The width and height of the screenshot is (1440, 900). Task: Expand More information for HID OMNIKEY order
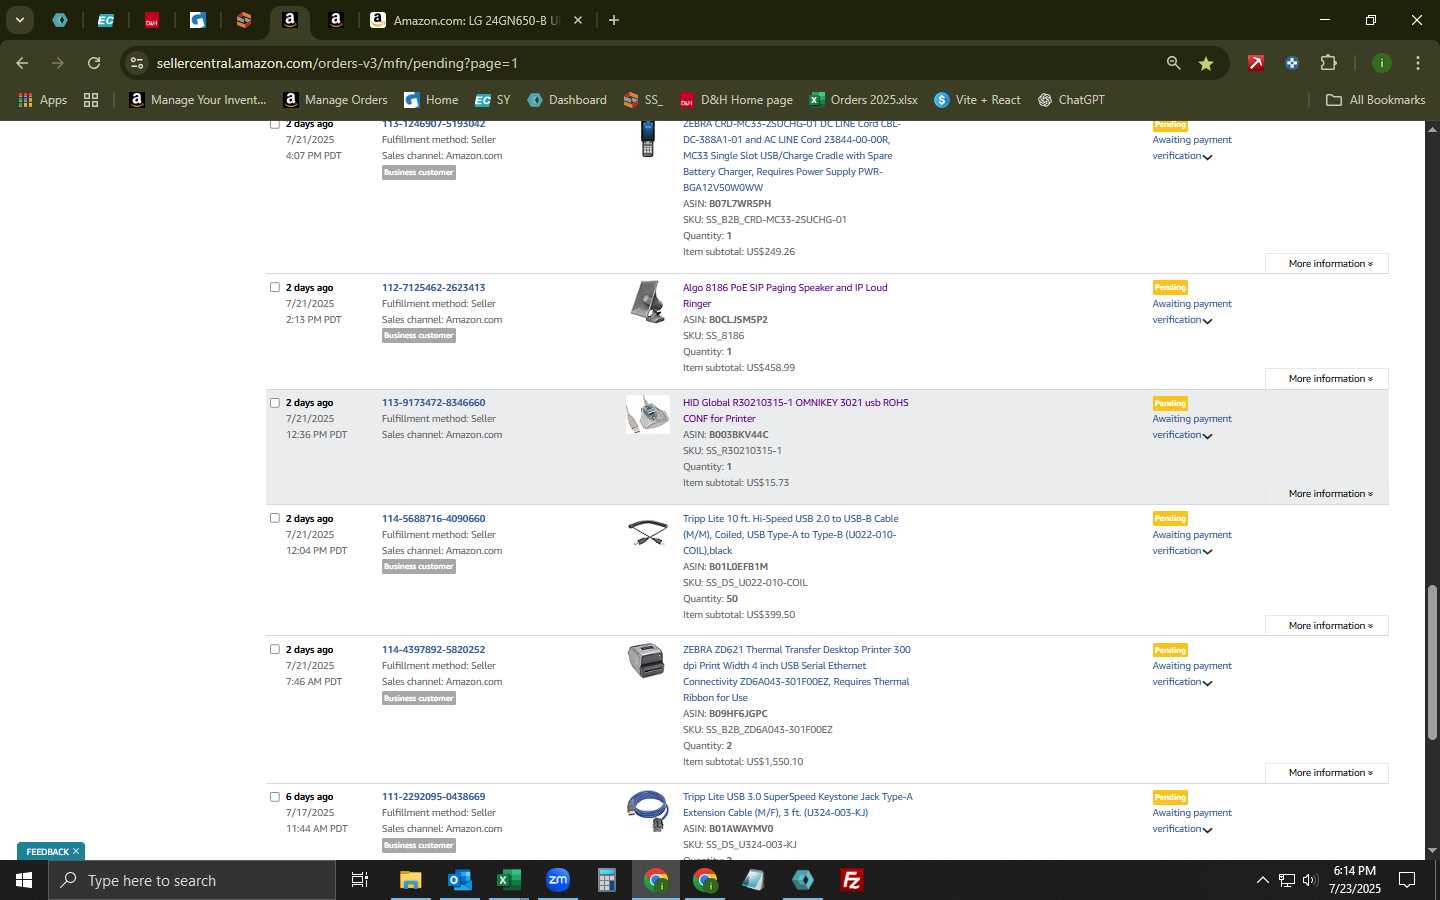[x=1326, y=494]
